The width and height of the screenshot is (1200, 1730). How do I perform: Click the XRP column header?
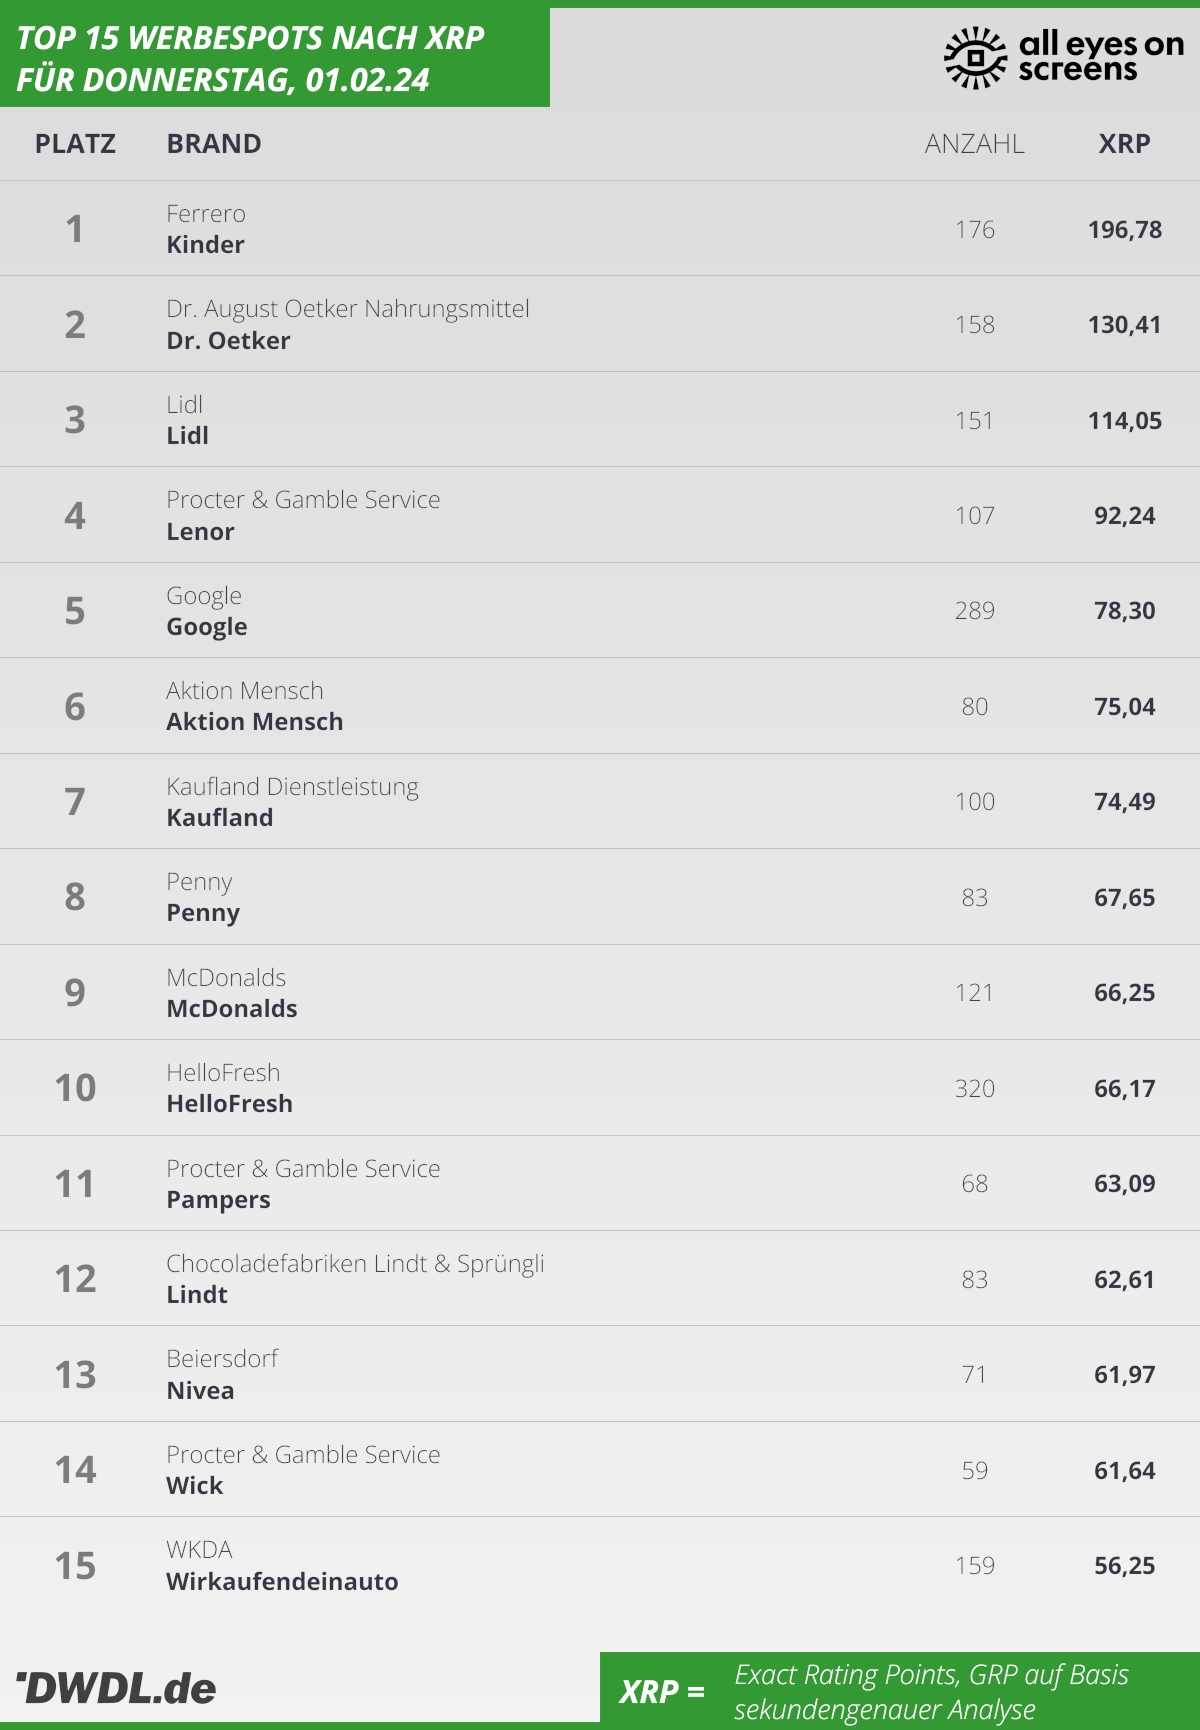tap(1124, 144)
